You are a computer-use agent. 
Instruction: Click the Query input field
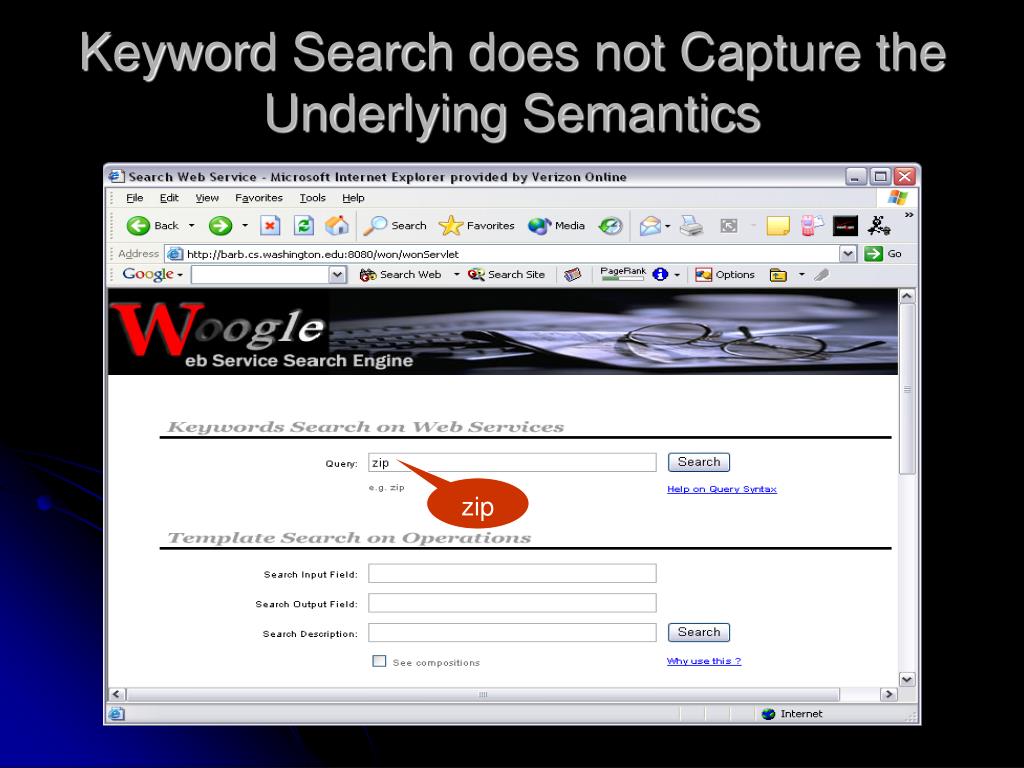click(512, 462)
